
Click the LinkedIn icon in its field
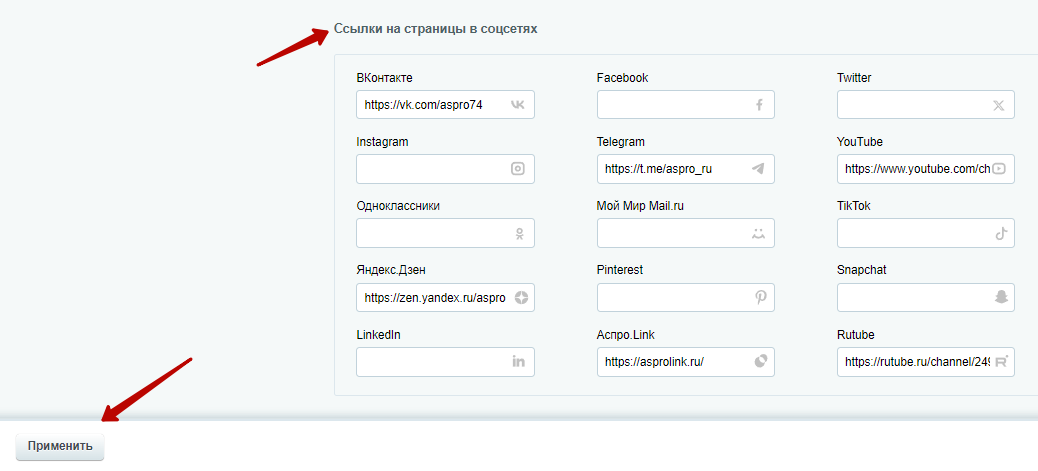(518, 361)
